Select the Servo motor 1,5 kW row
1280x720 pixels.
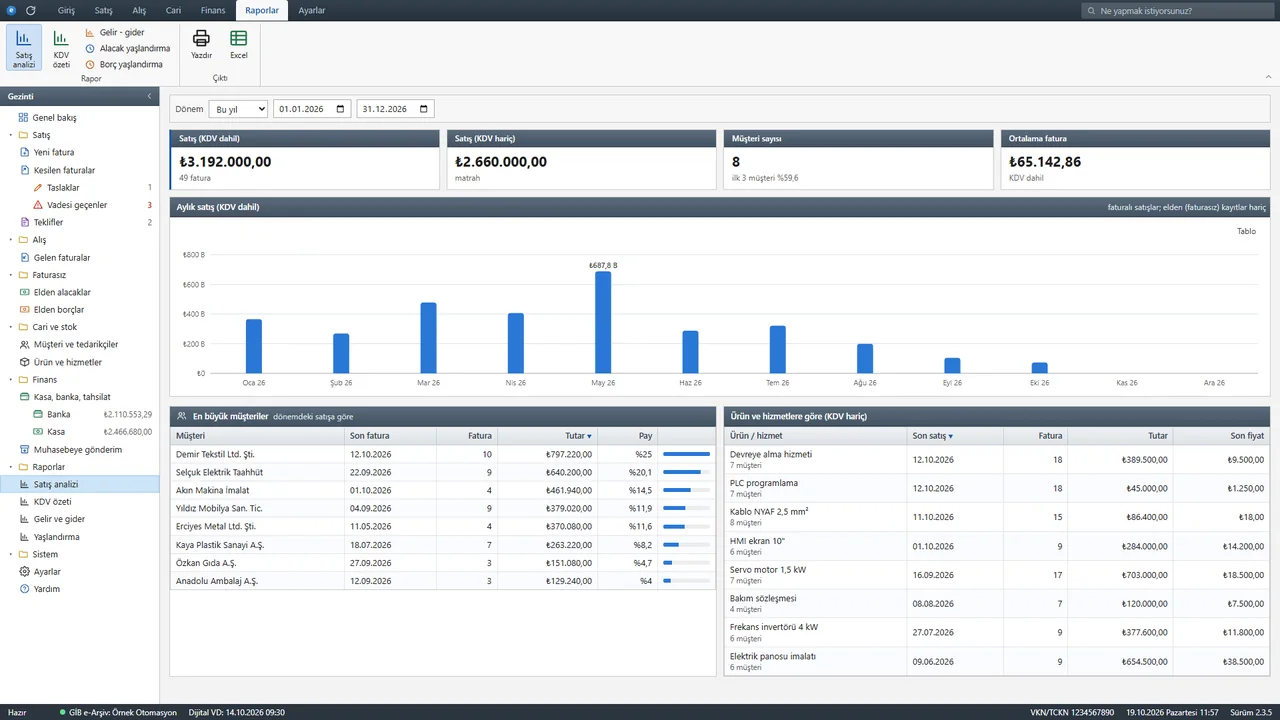click(x=997, y=574)
